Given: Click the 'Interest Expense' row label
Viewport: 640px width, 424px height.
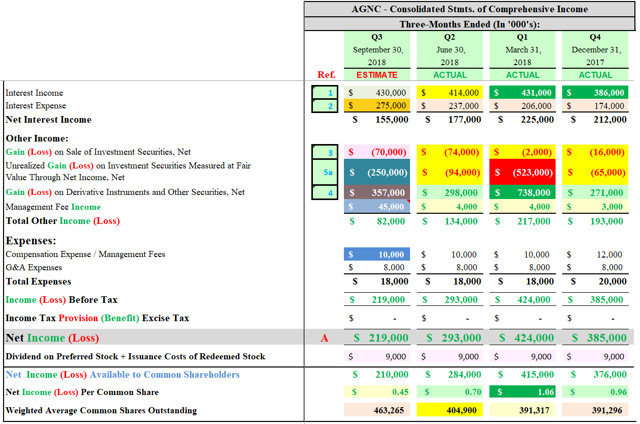Looking at the screenshot, I should (x=36, y=106).
